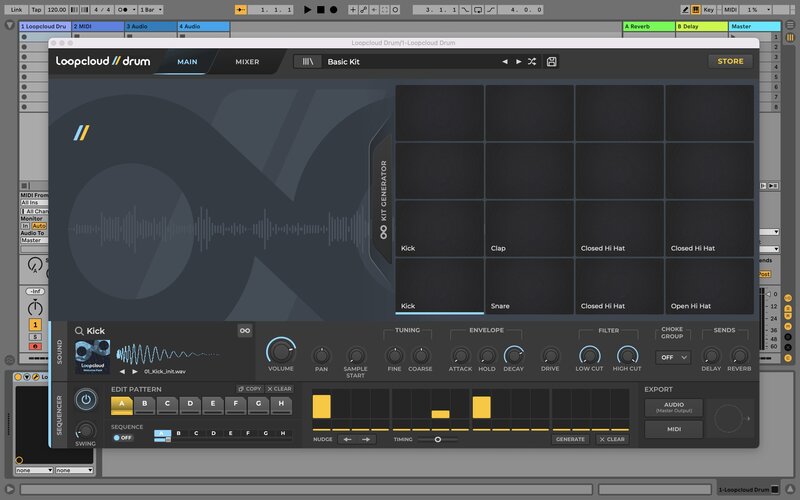Click the Ableton Stop button

pyautogui.click(x=320, y=9)
